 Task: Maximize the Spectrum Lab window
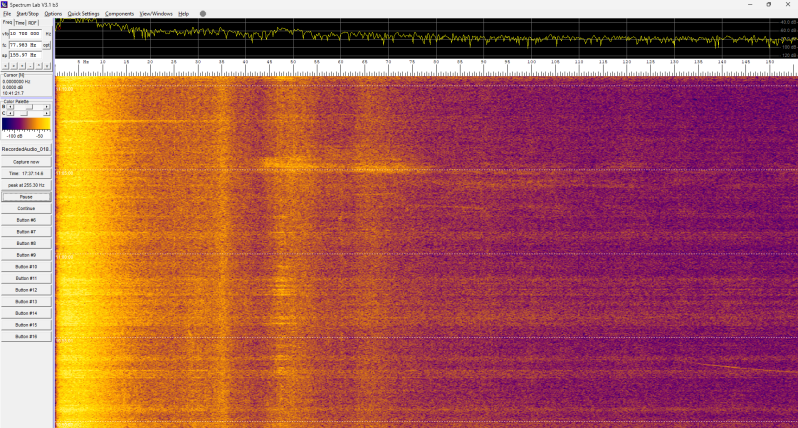[769, 5]
